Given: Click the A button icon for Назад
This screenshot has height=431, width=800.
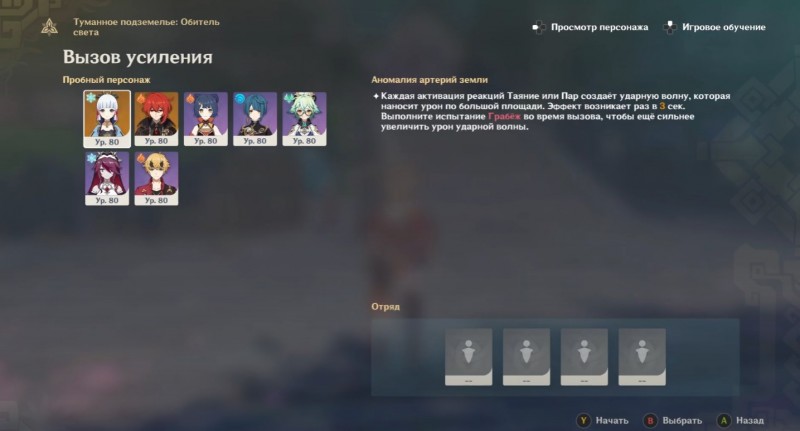Looking at the screenshot, I should [723, 421].
